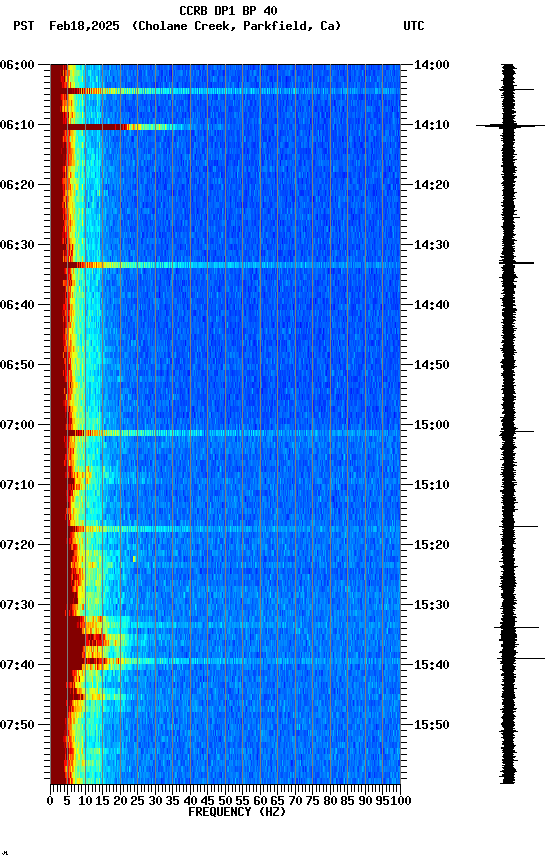Click the 20 Hz frequency axis label
Viewport: 552px width, 864px height.
click(x=120, y=801)
